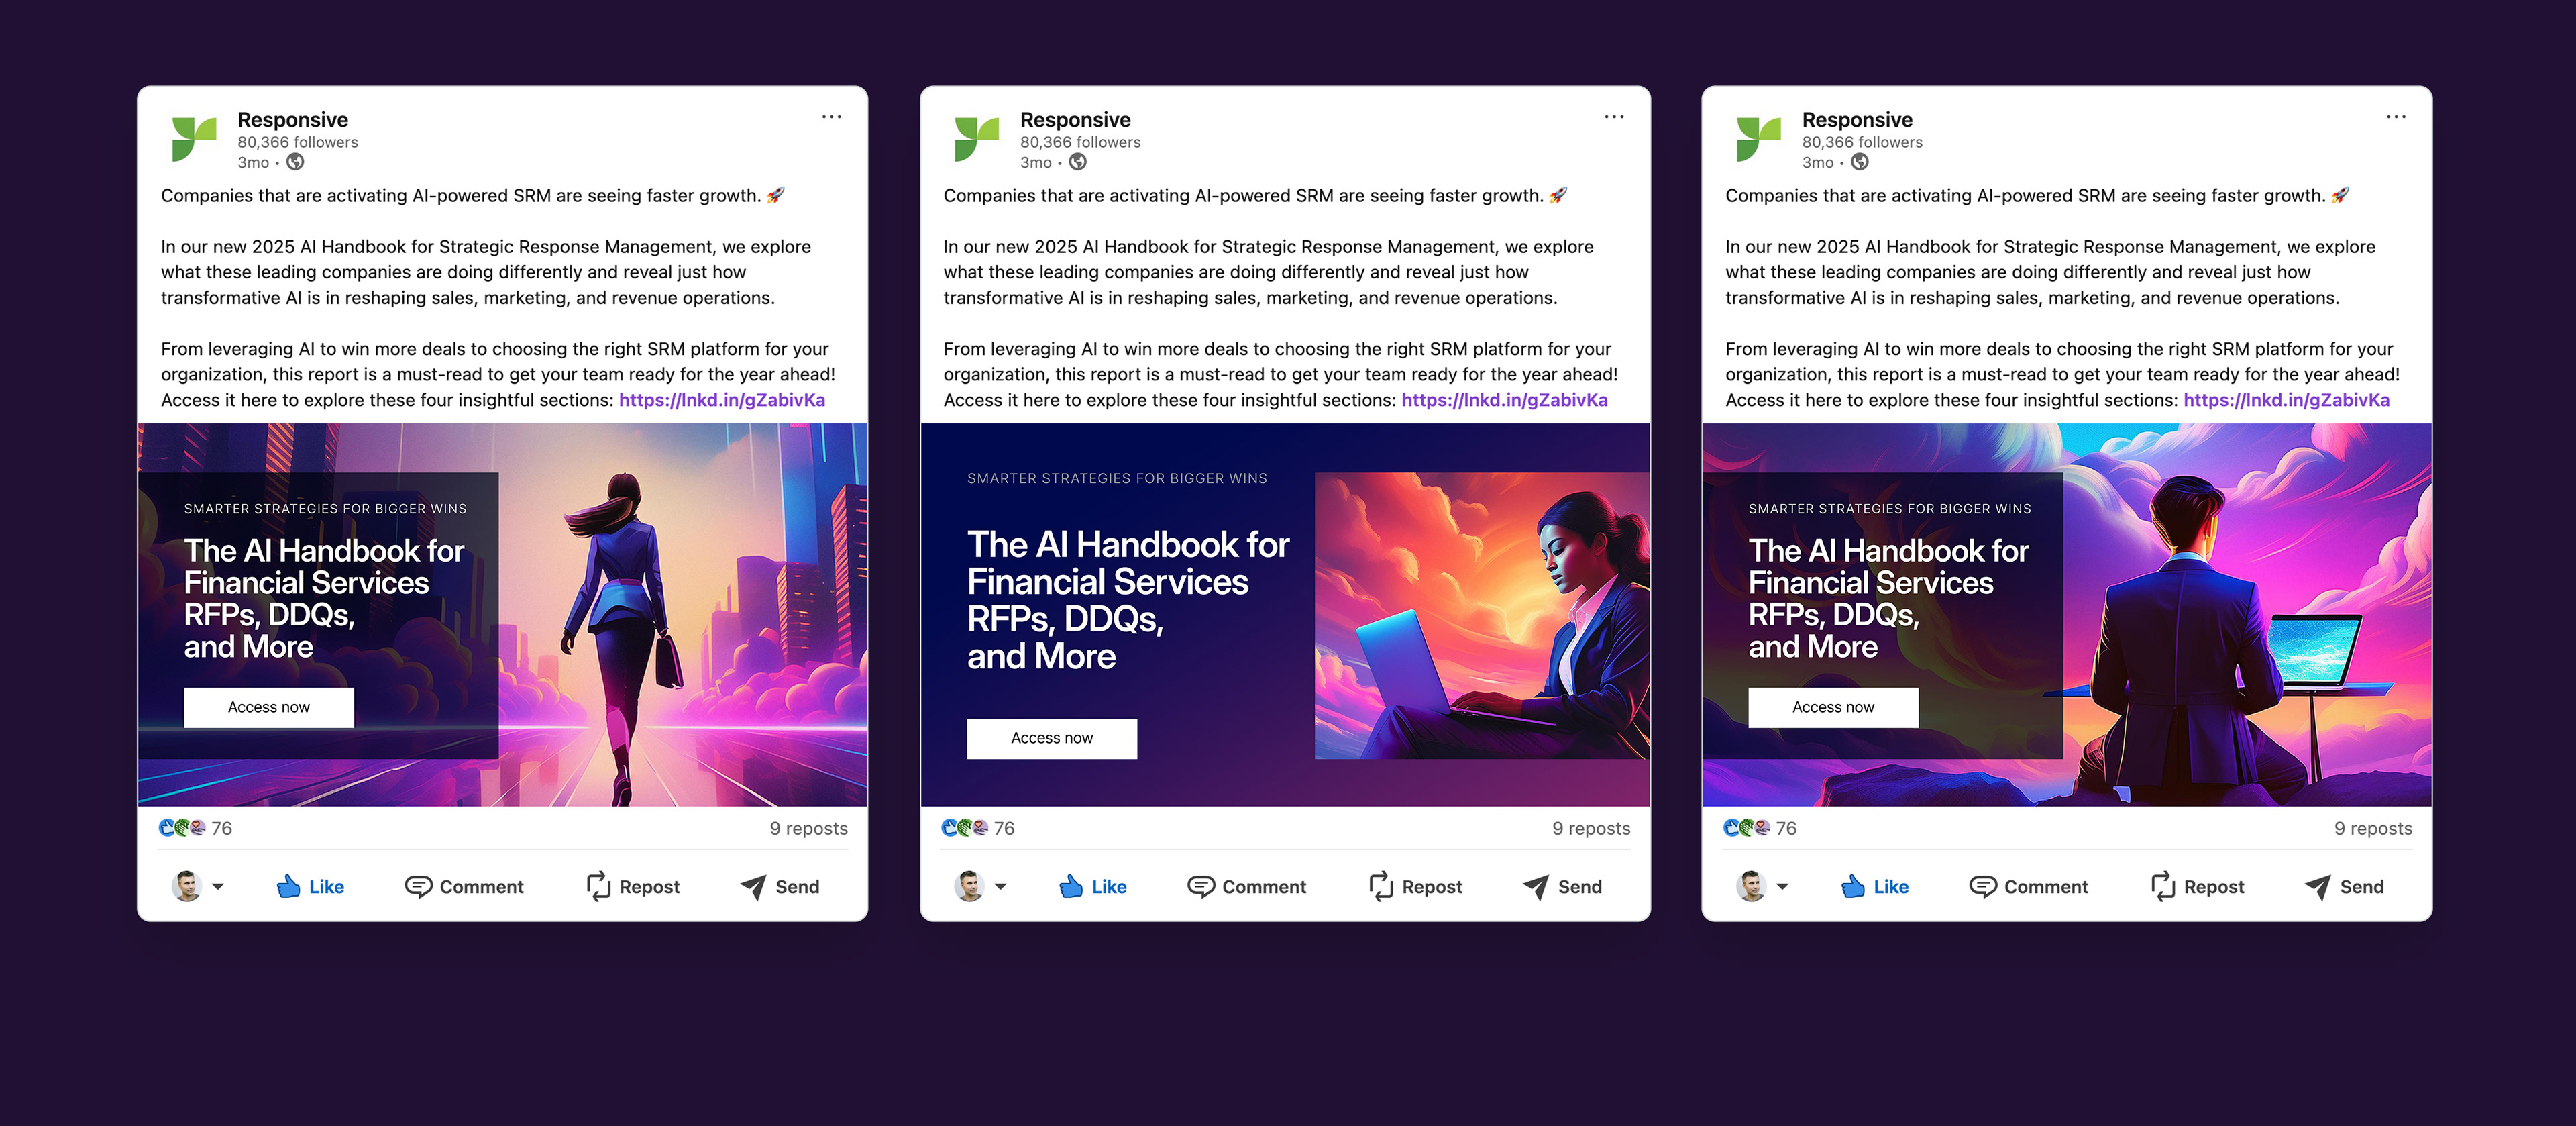
Task: Click Send on the first post
Action: [x=780, y=886]
